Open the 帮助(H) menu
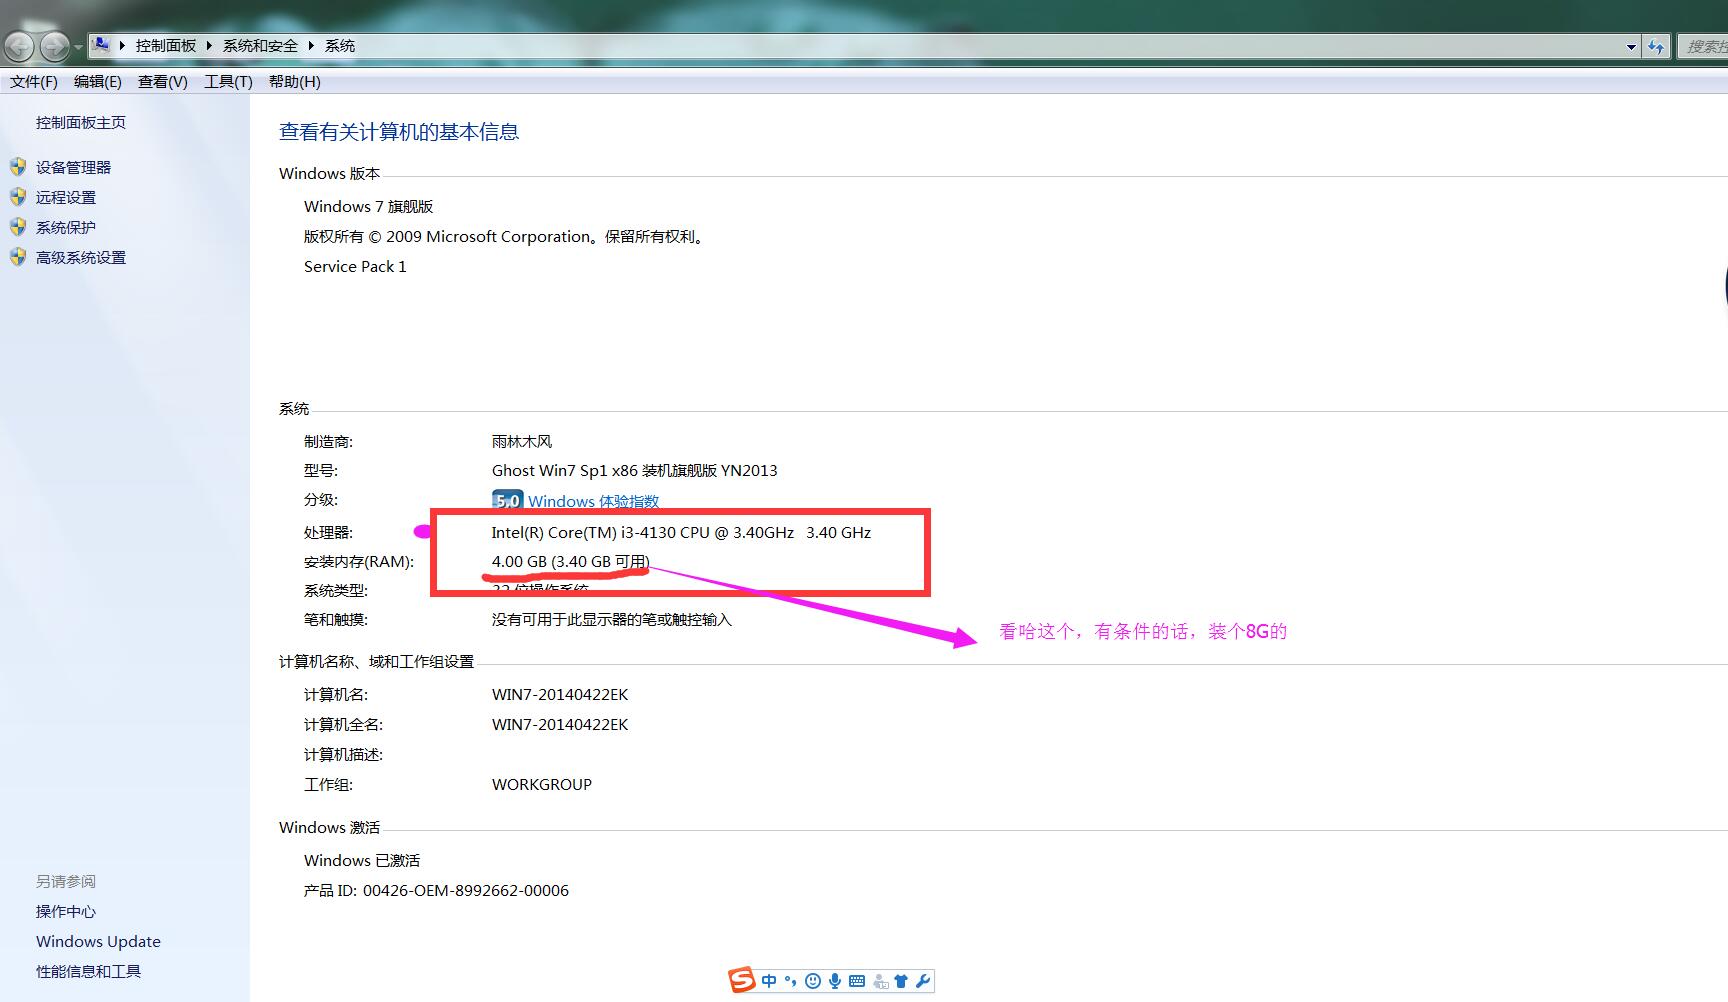 [x=295, y=82]
